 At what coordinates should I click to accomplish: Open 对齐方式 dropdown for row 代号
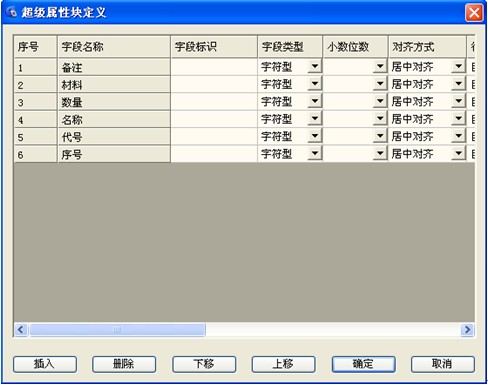(x=458, y=136)
